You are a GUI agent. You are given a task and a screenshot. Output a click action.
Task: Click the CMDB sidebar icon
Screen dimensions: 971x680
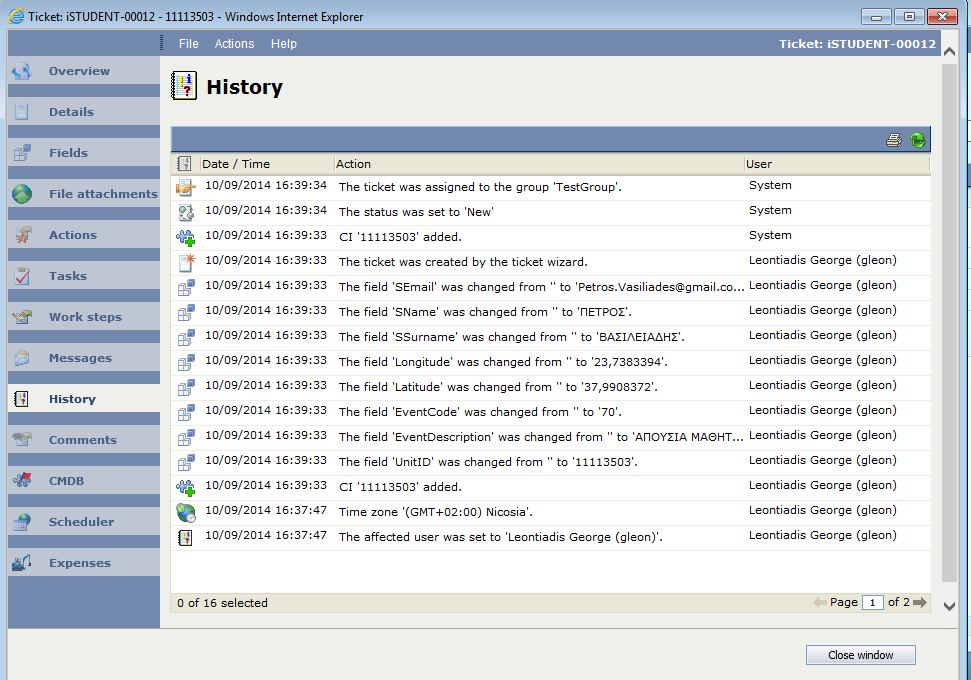coord(22,481)
